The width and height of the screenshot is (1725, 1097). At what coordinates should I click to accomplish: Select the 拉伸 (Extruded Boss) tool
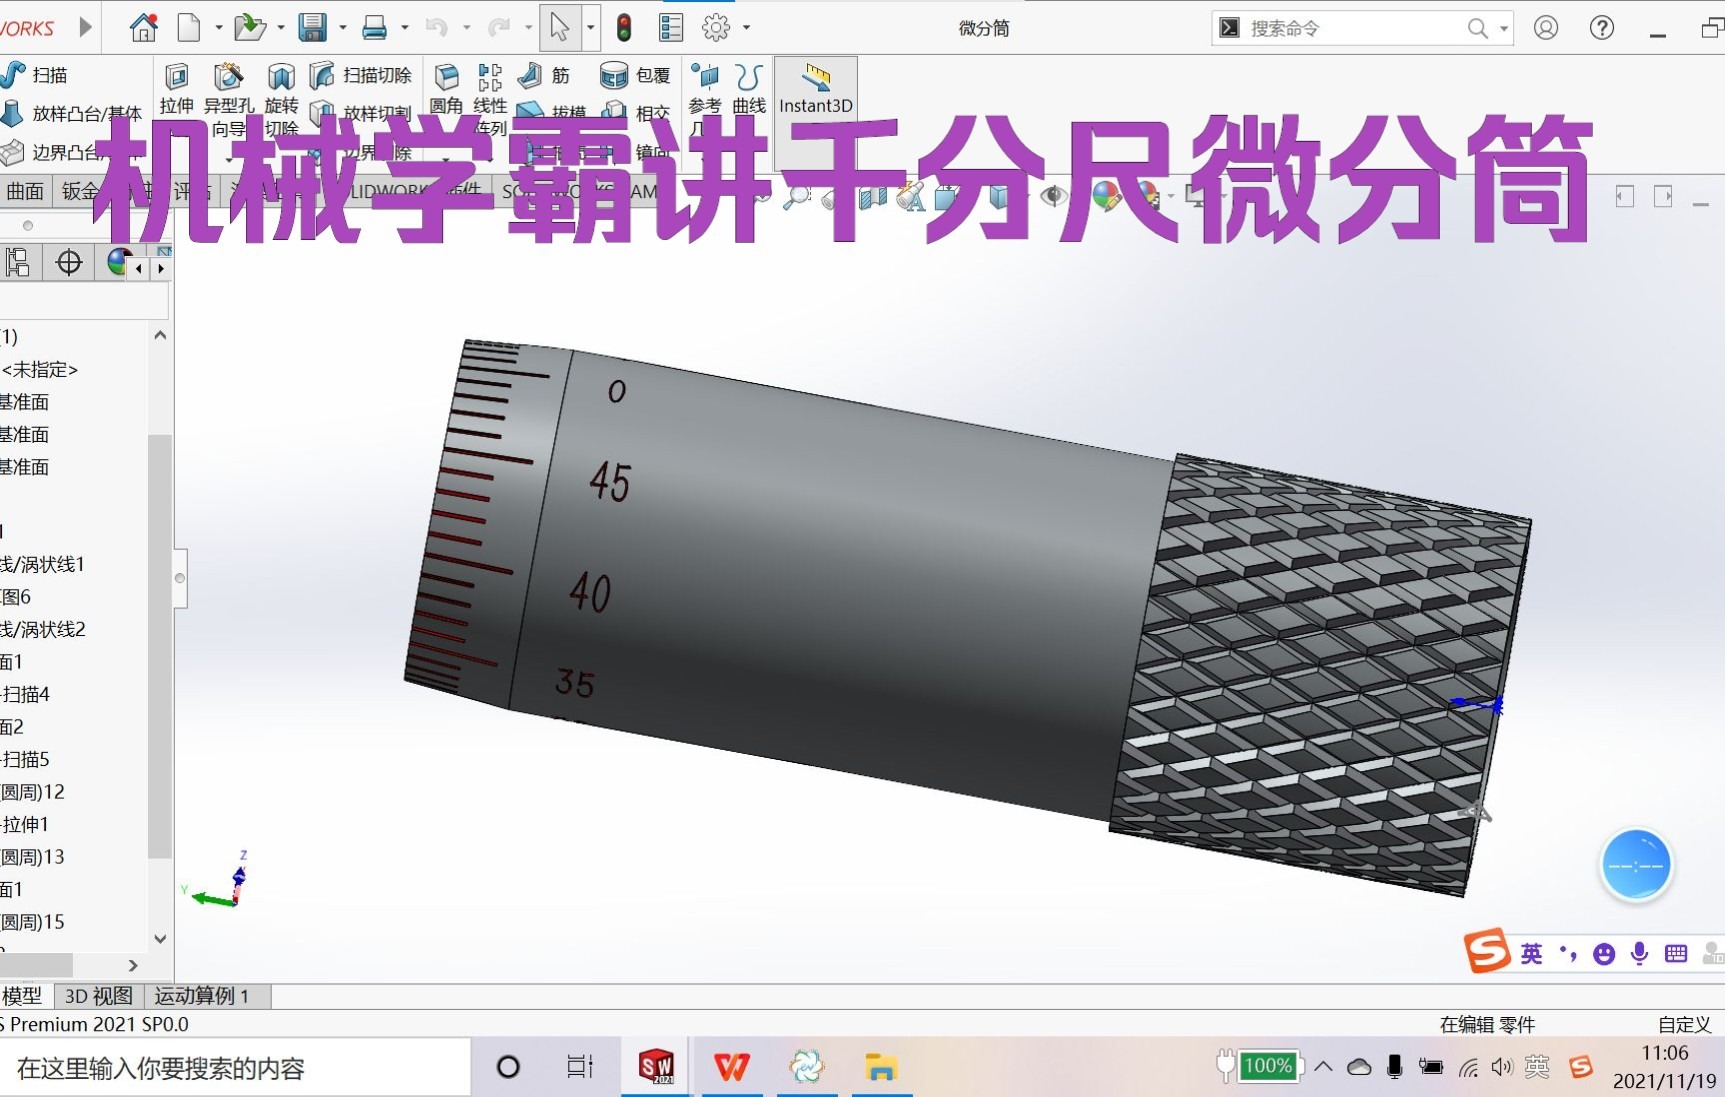click(176, 90)
